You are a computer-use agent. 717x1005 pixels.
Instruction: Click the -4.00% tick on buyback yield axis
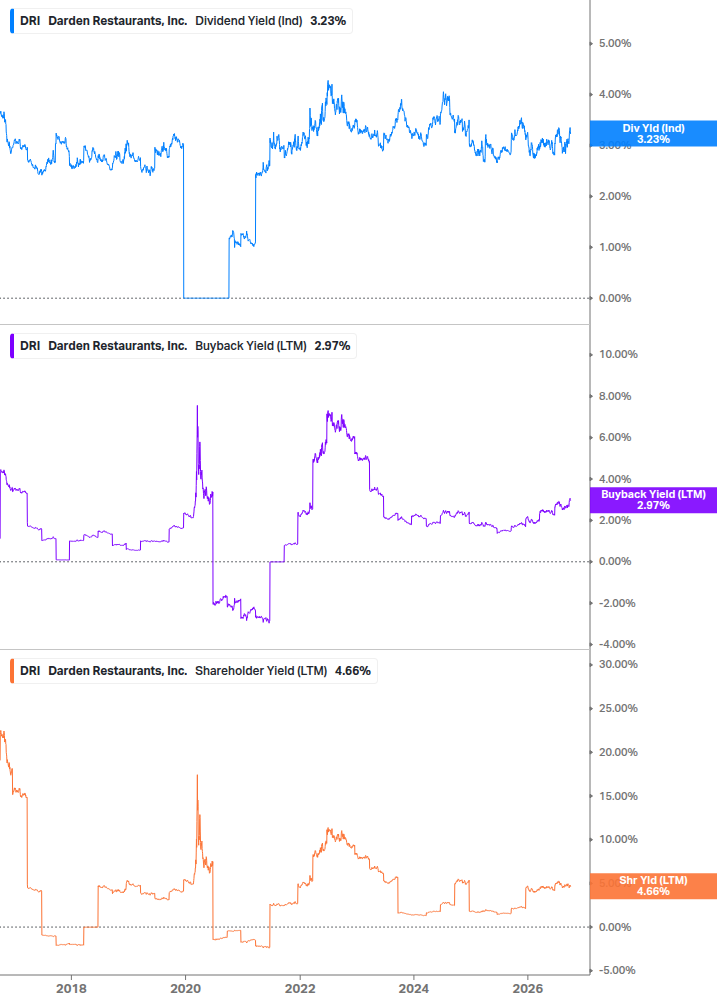[x=617, y=644]
